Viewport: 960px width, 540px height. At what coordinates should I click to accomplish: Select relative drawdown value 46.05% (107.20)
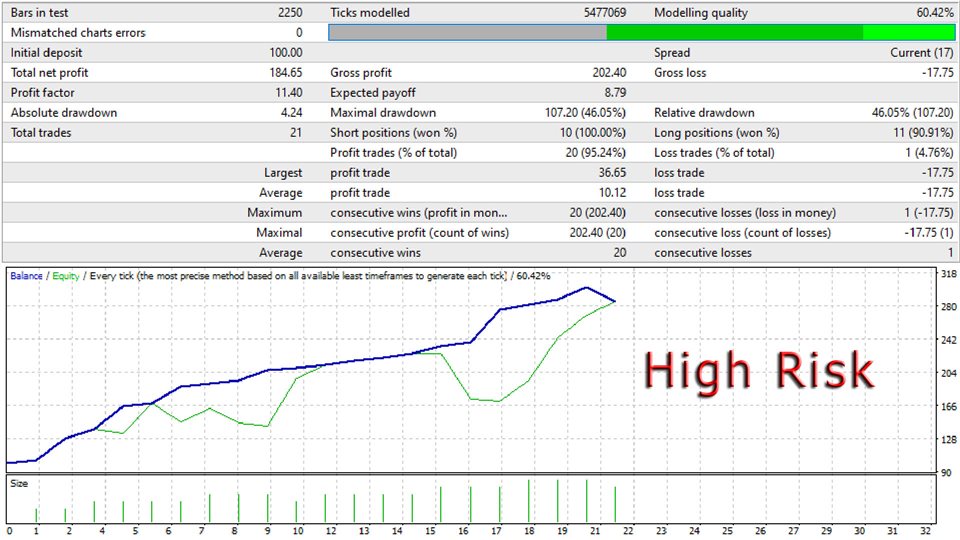click(x=913, y=113)
